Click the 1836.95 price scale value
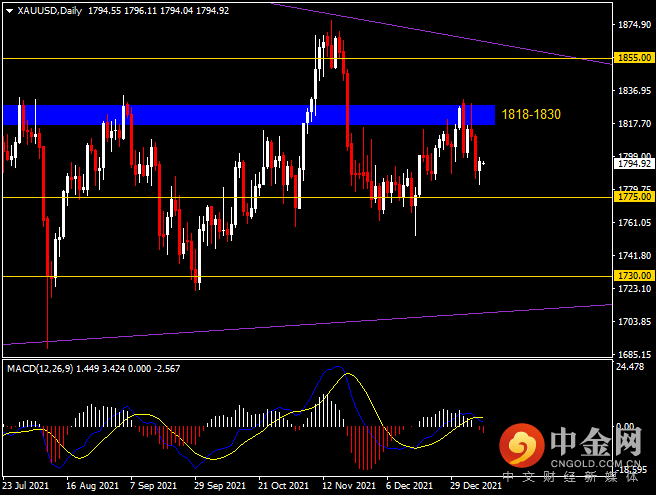656x495 pixels. [635, 90]
